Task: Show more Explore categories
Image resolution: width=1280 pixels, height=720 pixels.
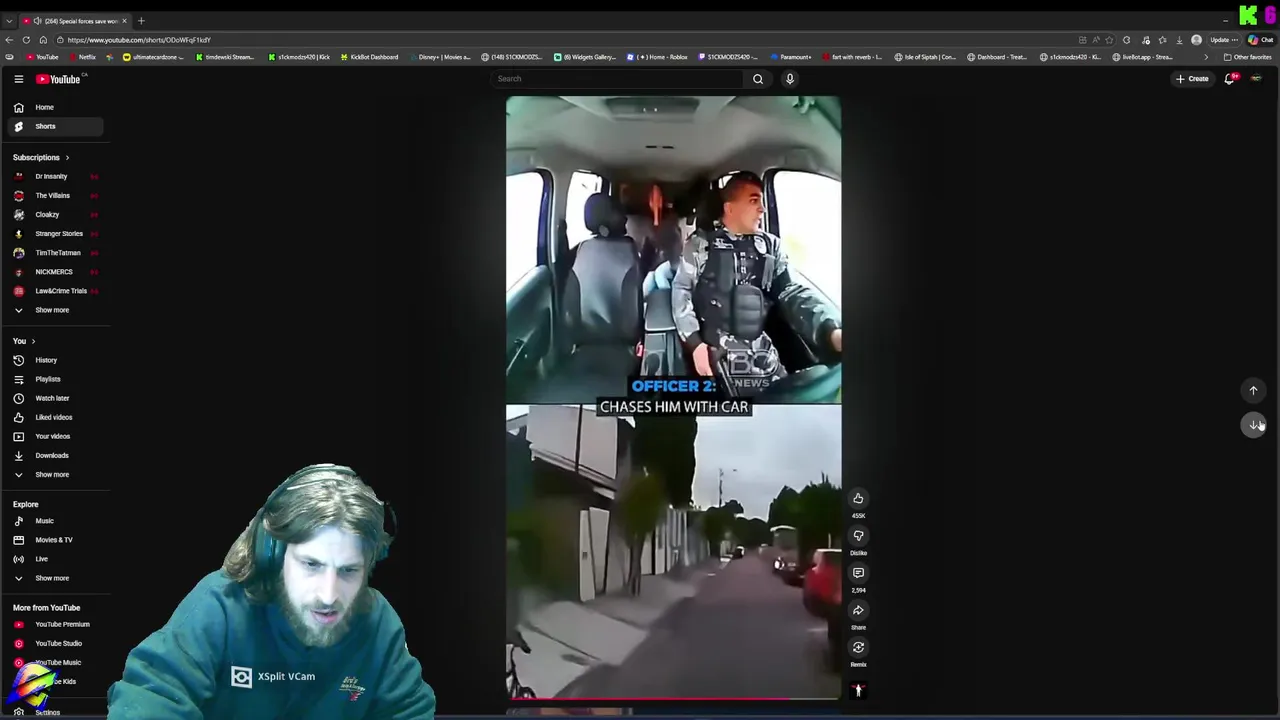Action: (x=52, y=578)
